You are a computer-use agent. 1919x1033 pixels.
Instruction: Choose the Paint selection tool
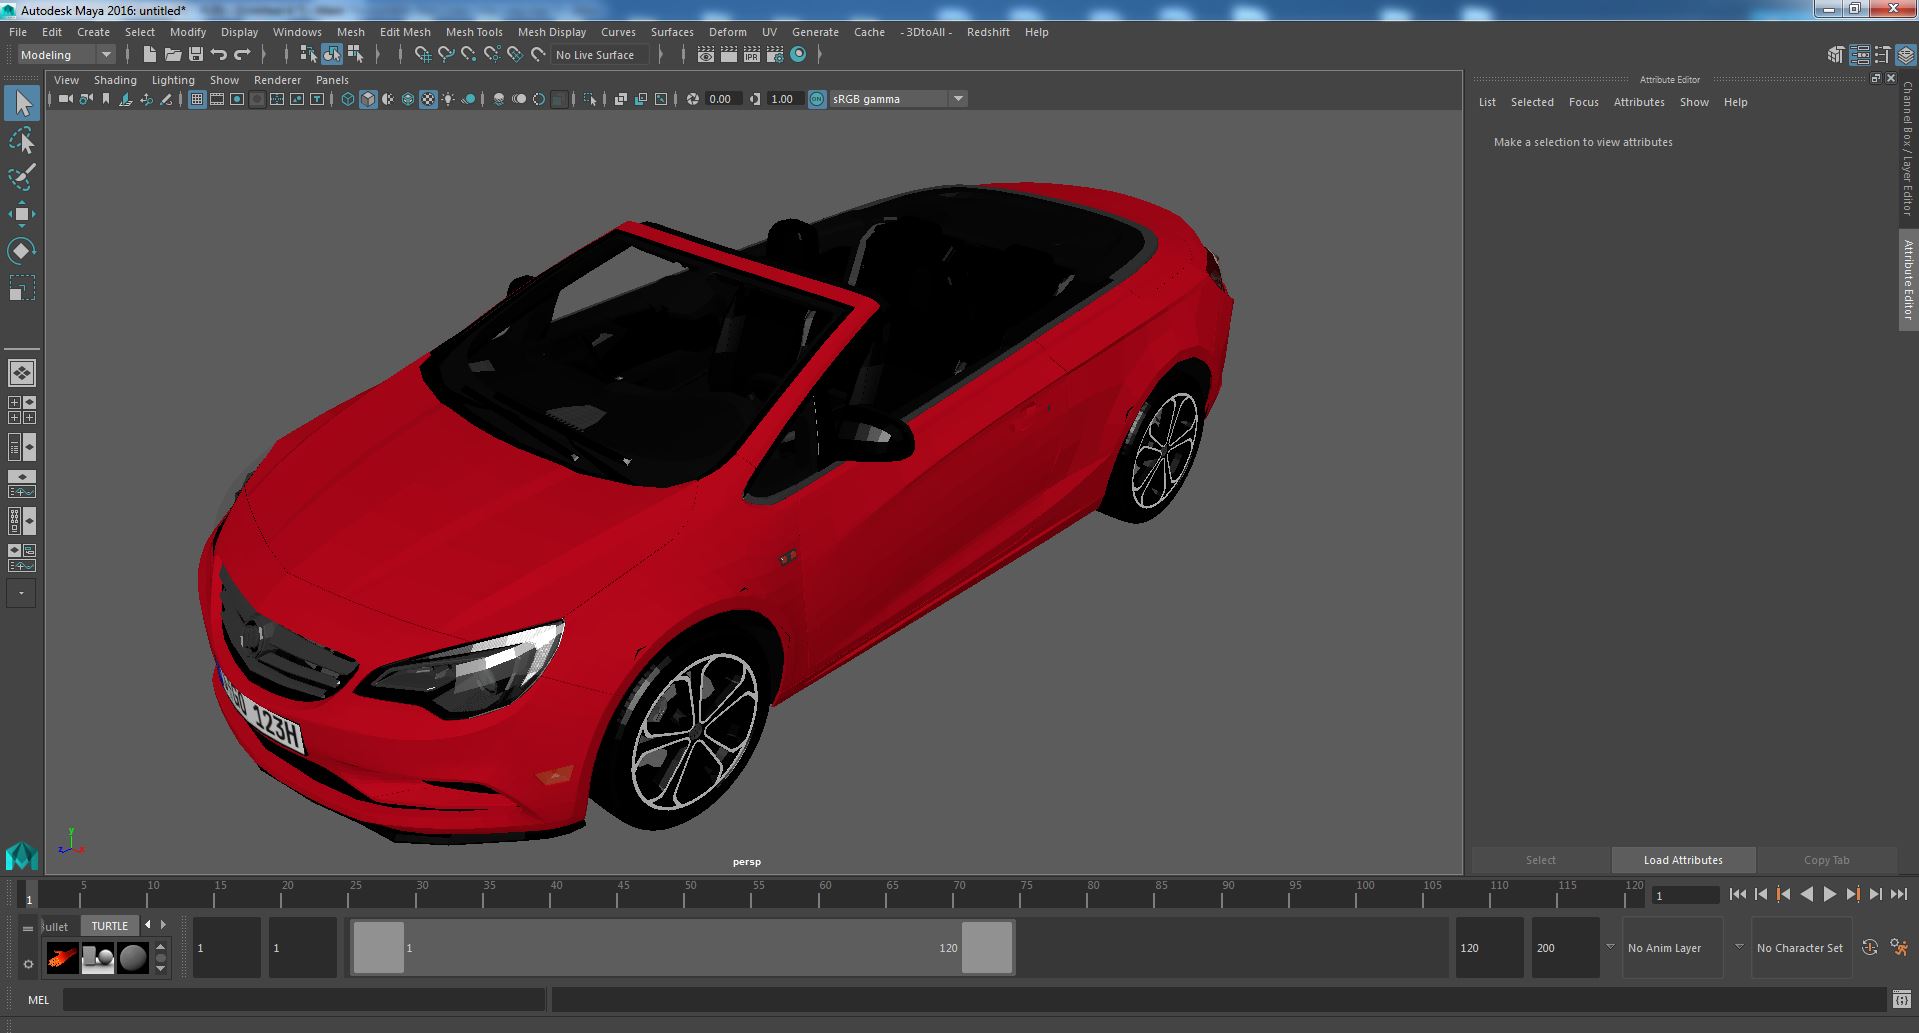click(21, 177)
